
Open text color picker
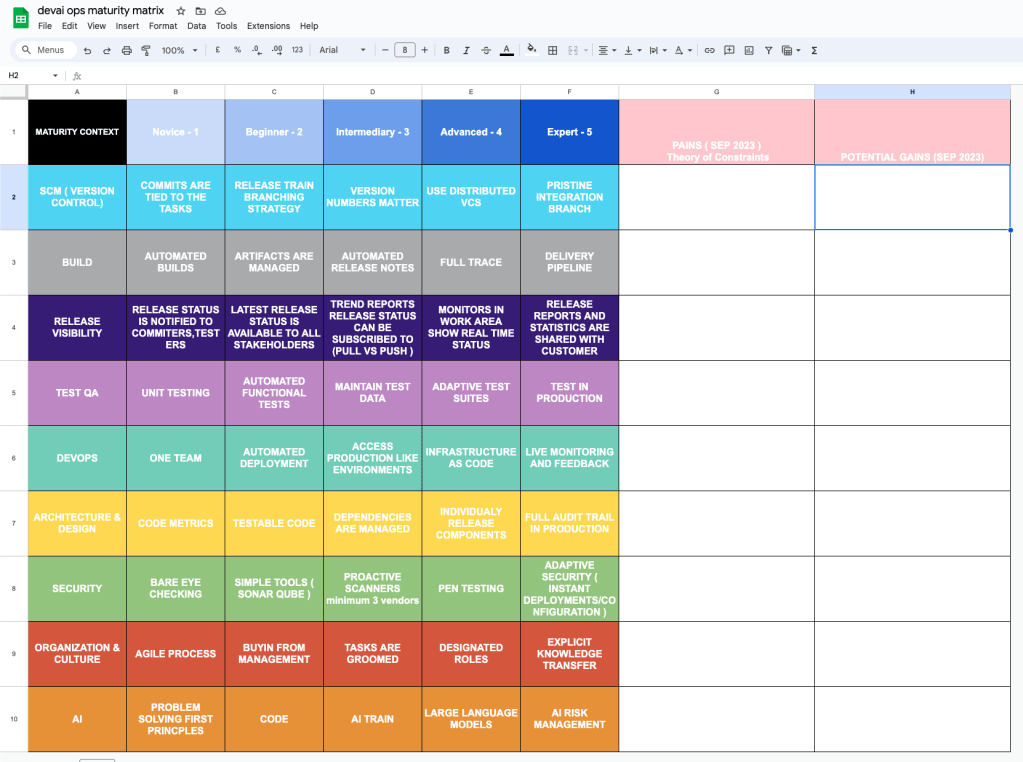(506, 50)
